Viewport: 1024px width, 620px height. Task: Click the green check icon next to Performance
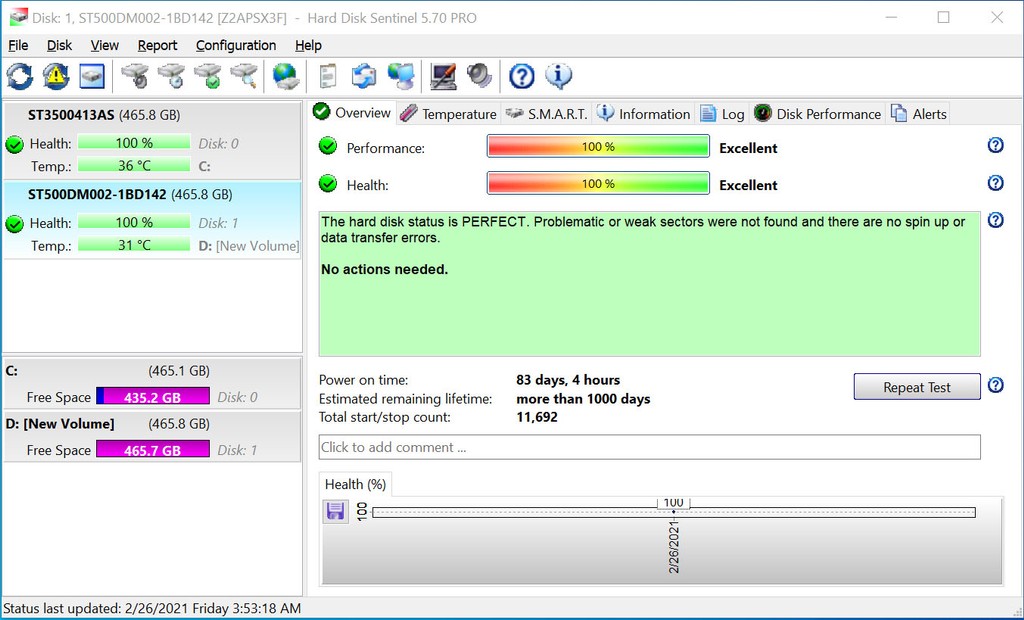click(328, 146)
